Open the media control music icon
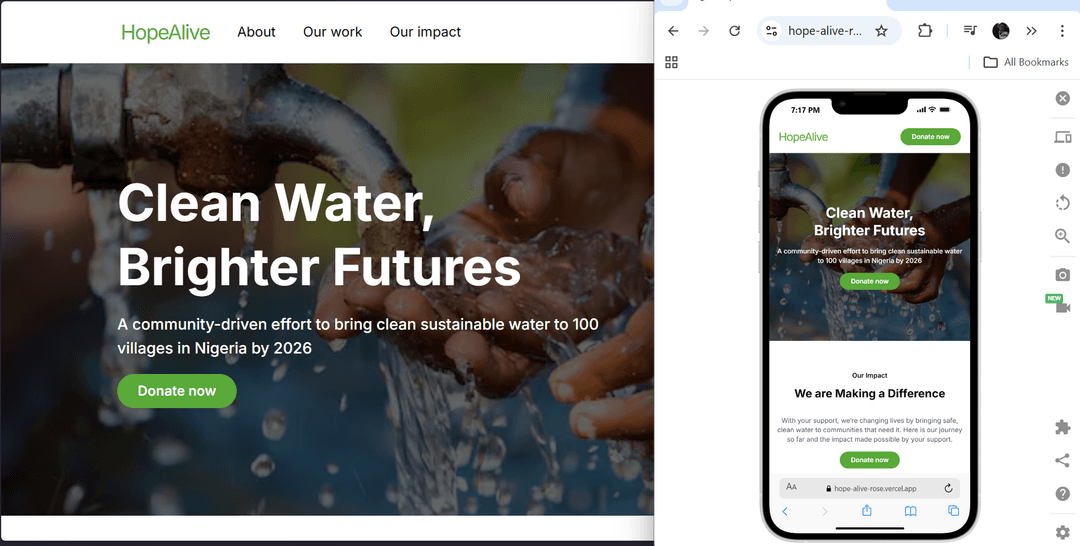1080x546 pixels. (x=970, y=31)
